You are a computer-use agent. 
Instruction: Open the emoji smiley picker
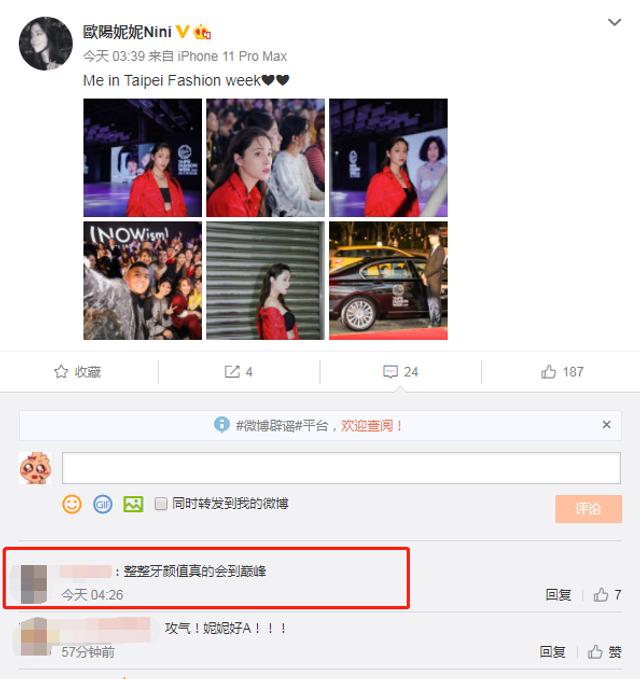pyautogui.click(x=72, y=504)
